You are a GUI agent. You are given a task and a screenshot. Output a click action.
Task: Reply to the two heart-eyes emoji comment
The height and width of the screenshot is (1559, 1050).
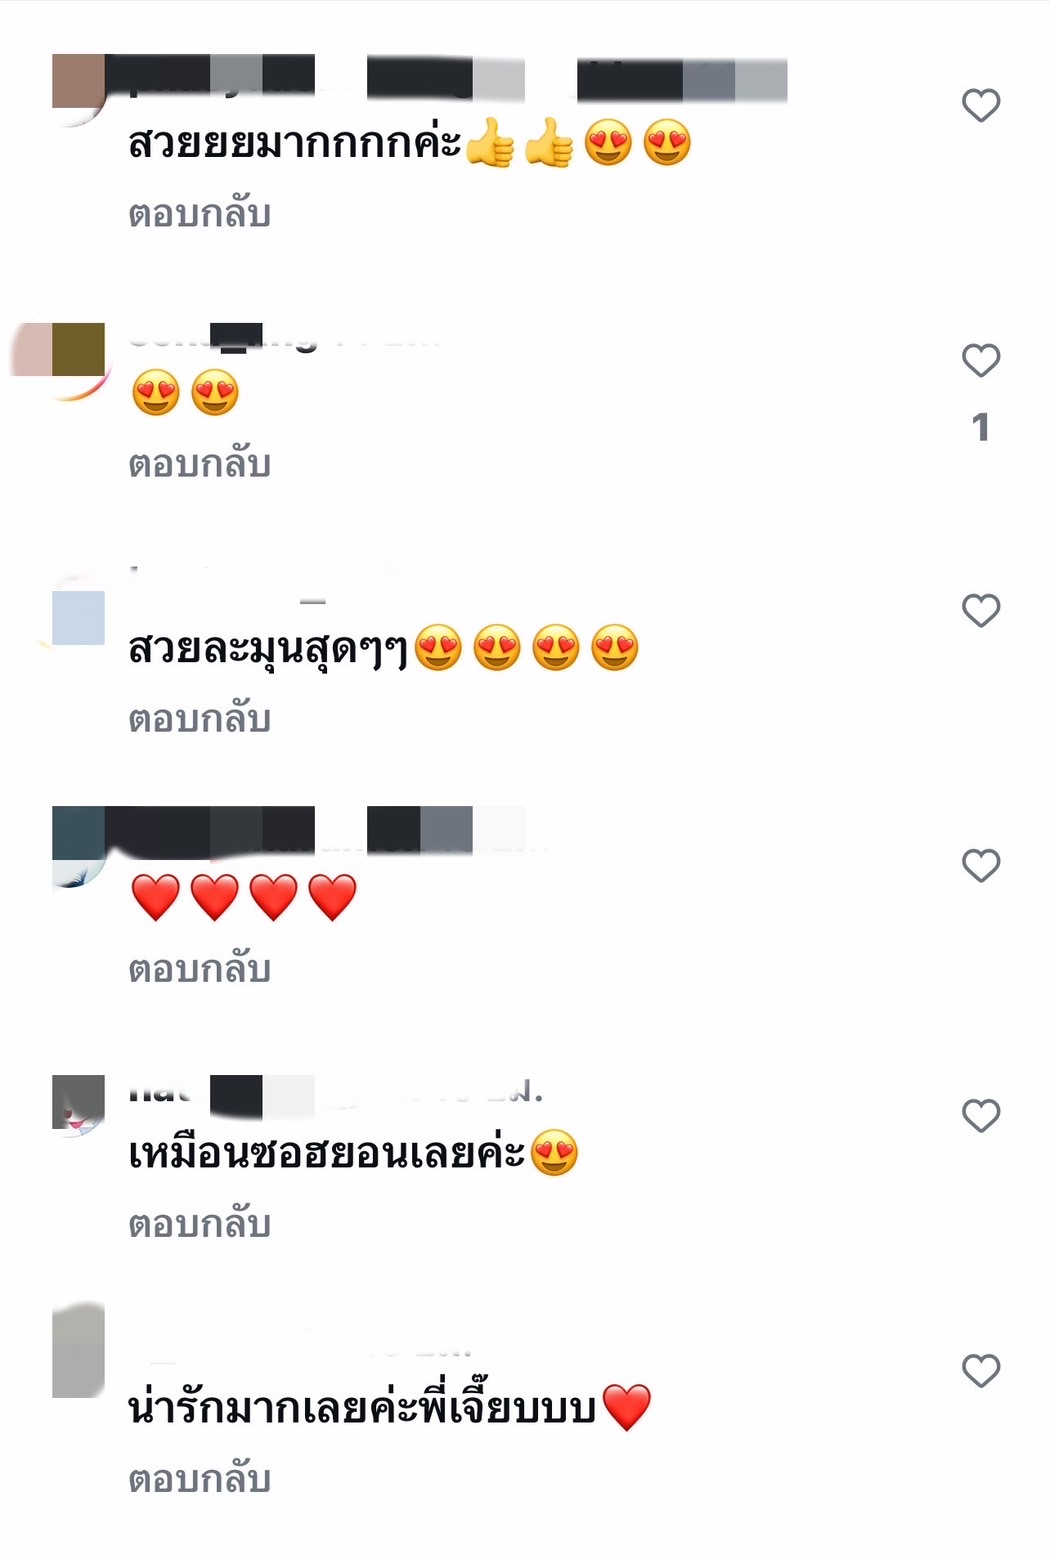coord(200,464)
